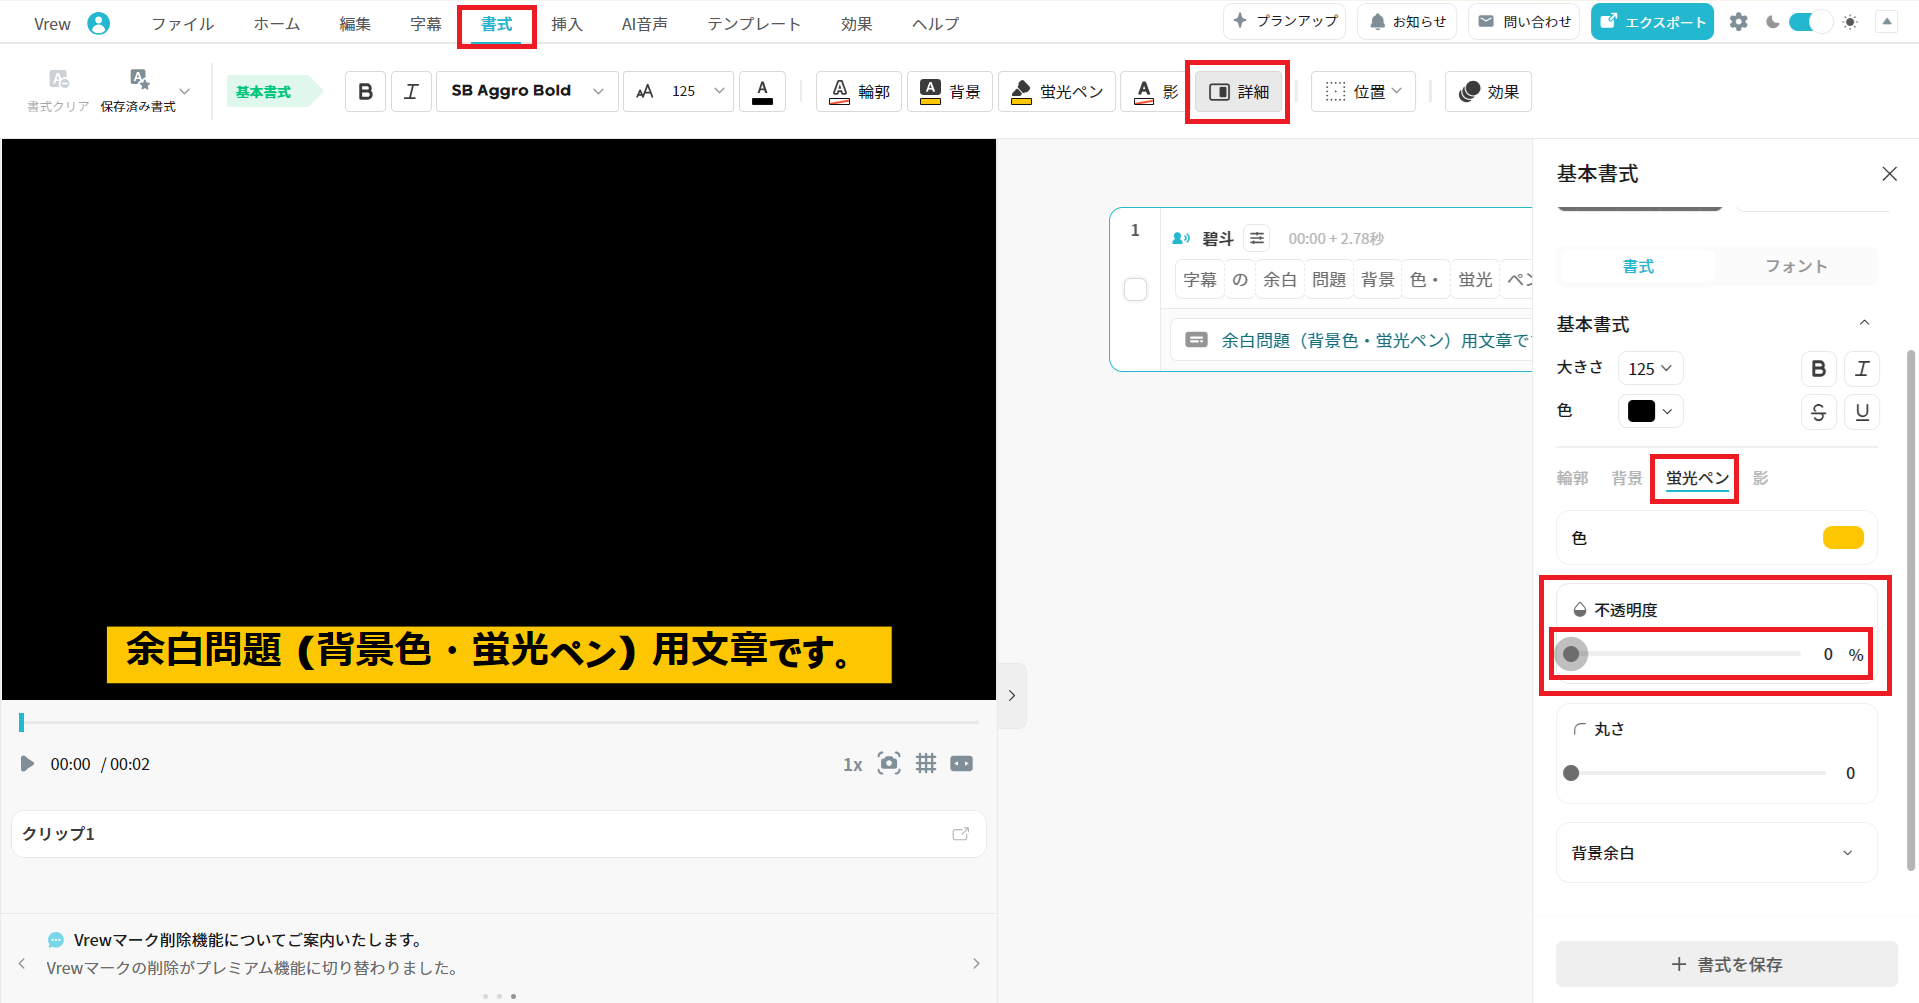
Task: Click the moon dark mode icon
Action: [1773, 22]
